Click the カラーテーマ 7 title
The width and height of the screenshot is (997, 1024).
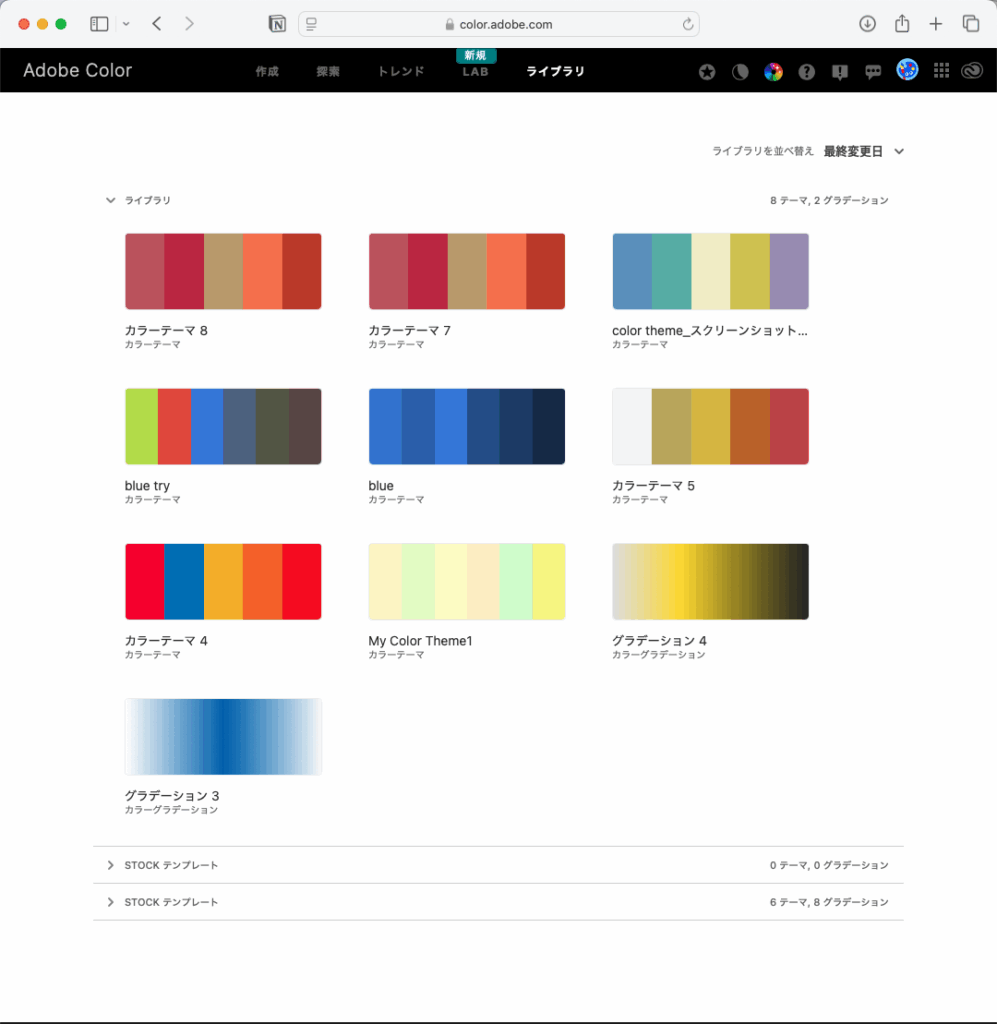(409, 330)
